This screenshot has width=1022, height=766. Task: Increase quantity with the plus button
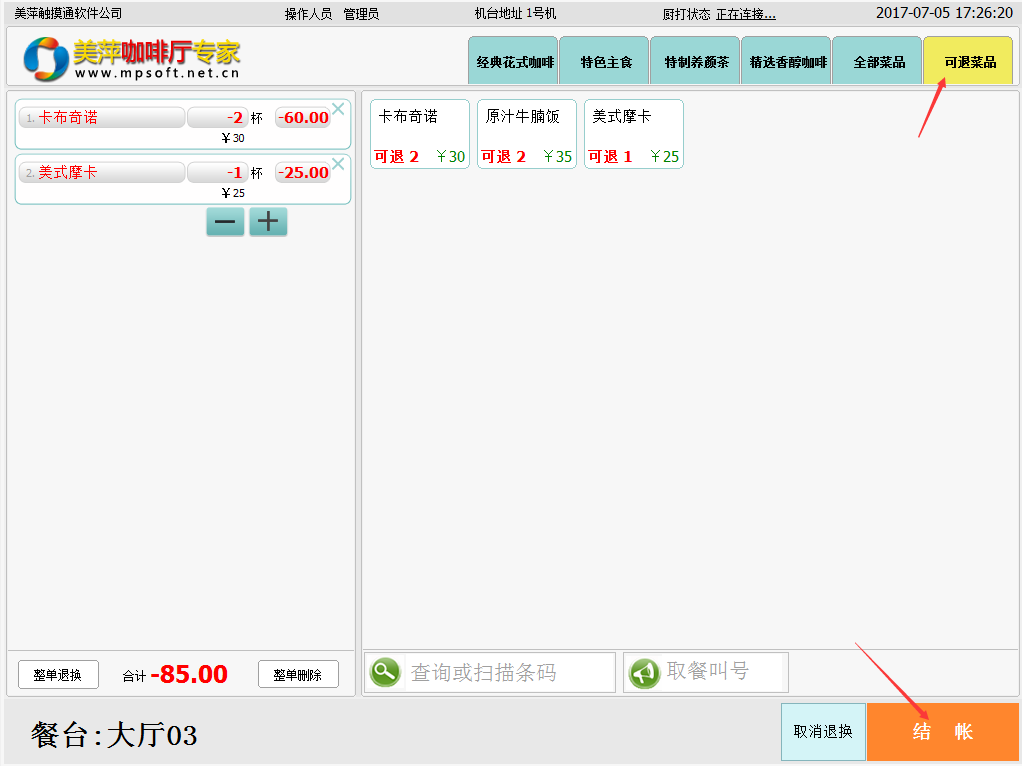(268, 222)
